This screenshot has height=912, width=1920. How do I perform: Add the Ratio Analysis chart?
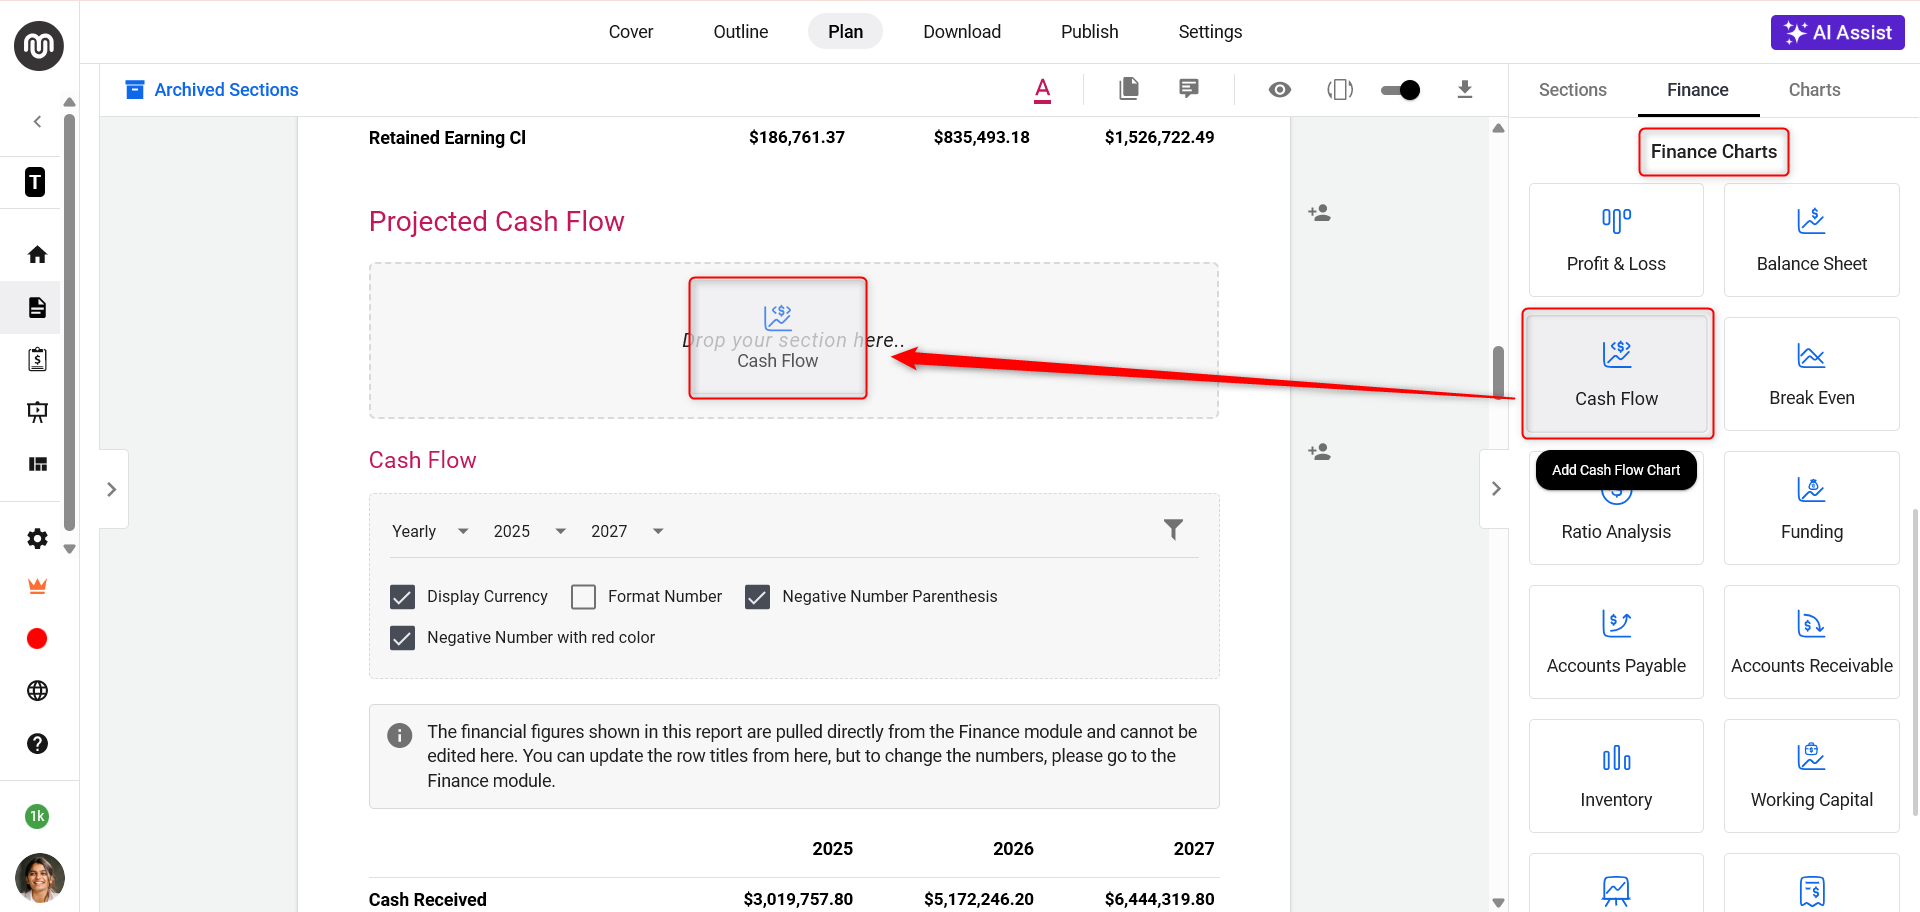point(1616,508)
